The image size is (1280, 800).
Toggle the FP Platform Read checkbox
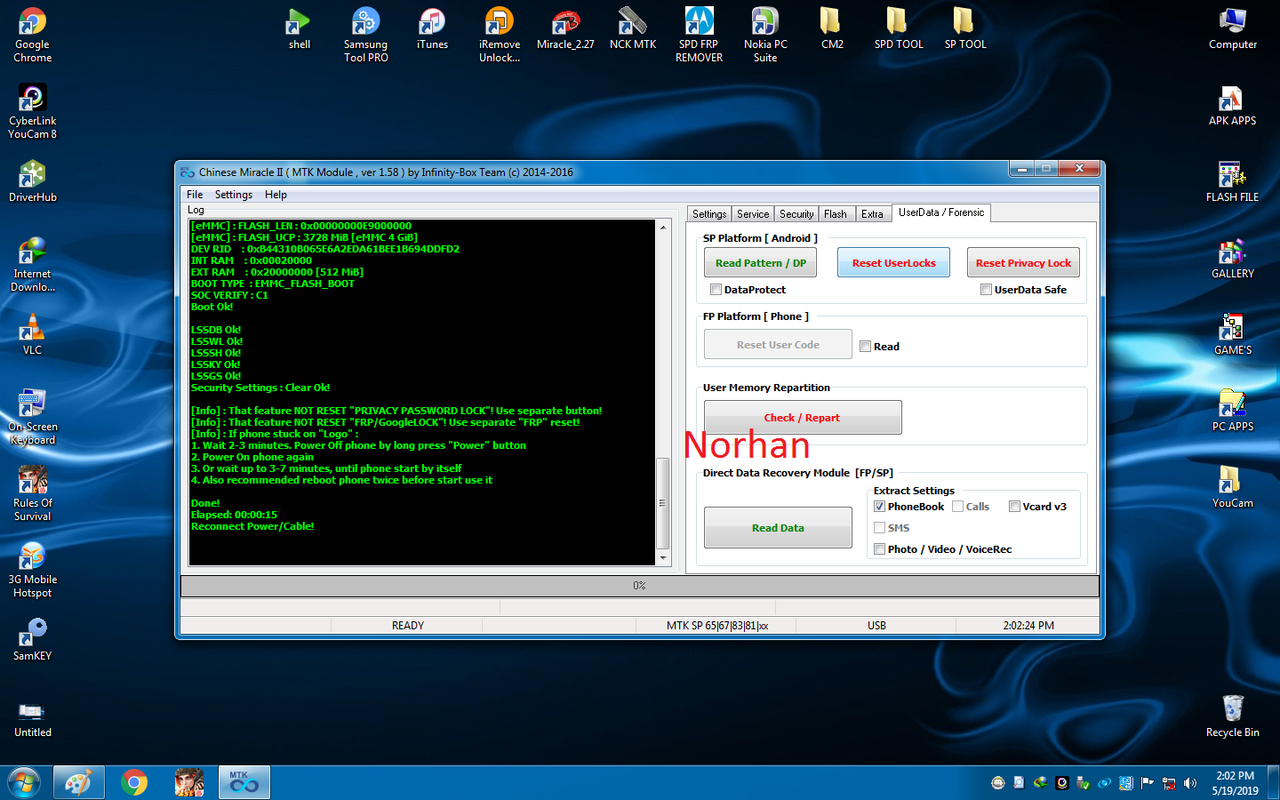pos(865,346)
